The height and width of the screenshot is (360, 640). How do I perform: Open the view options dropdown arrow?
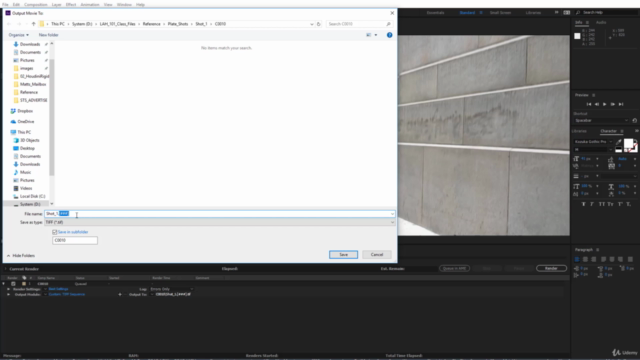[376, 35]
